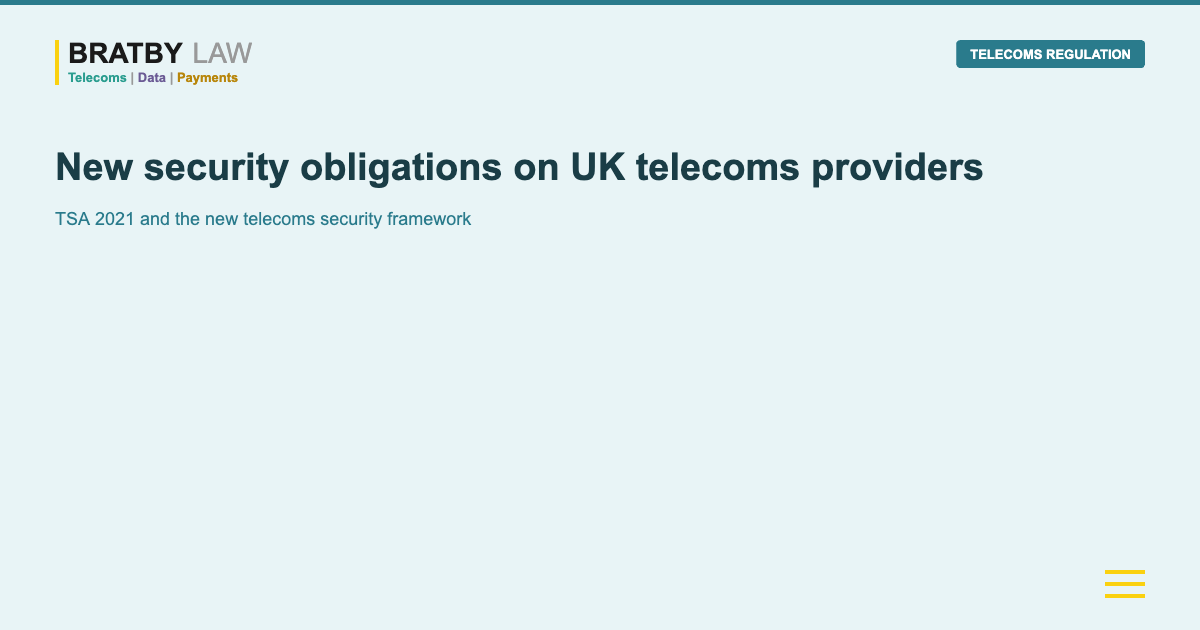Viewport: 1200px width, 630px height.
Task: Open the TELECOMS REGULATION category badge
Action: (1050, 54)
